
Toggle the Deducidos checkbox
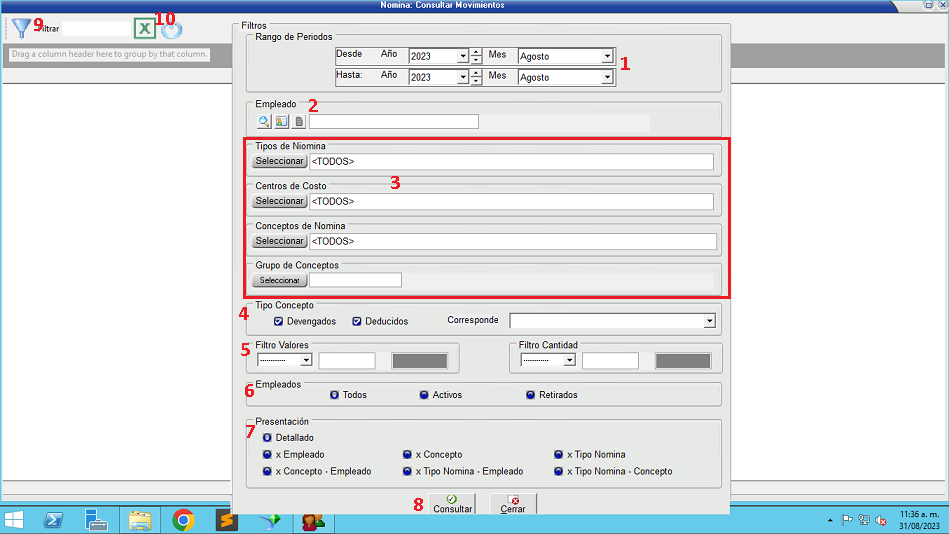357,321
